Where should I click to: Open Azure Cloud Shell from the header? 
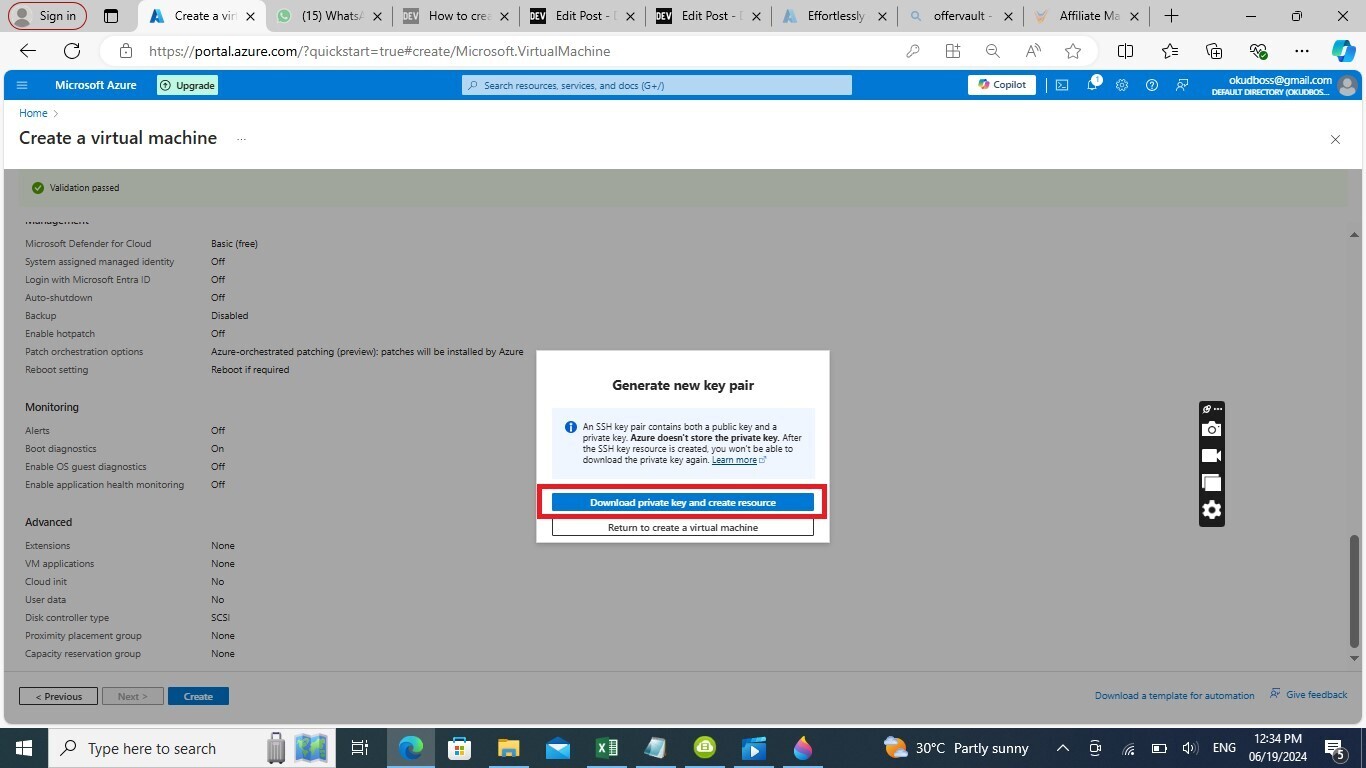(1062, 85)
